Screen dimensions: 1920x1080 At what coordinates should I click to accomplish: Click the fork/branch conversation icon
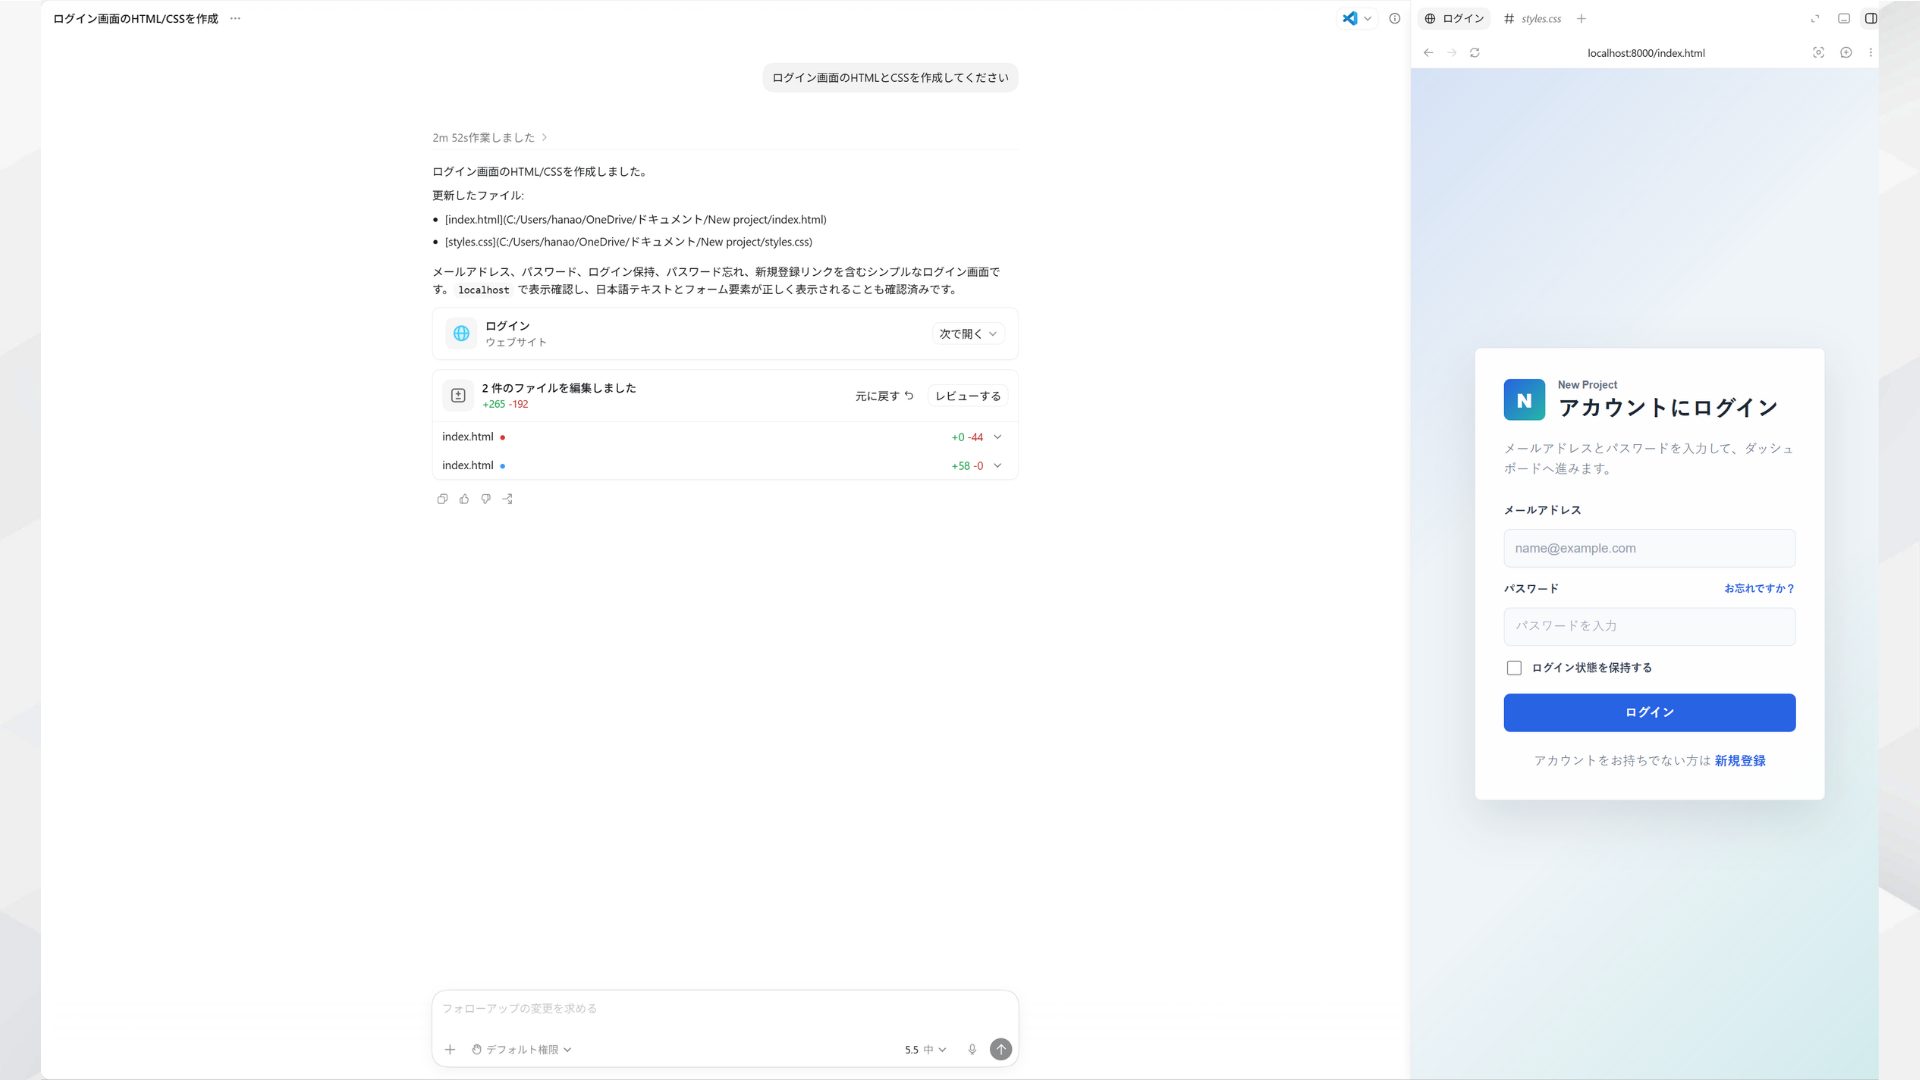(x=508, y=499)
